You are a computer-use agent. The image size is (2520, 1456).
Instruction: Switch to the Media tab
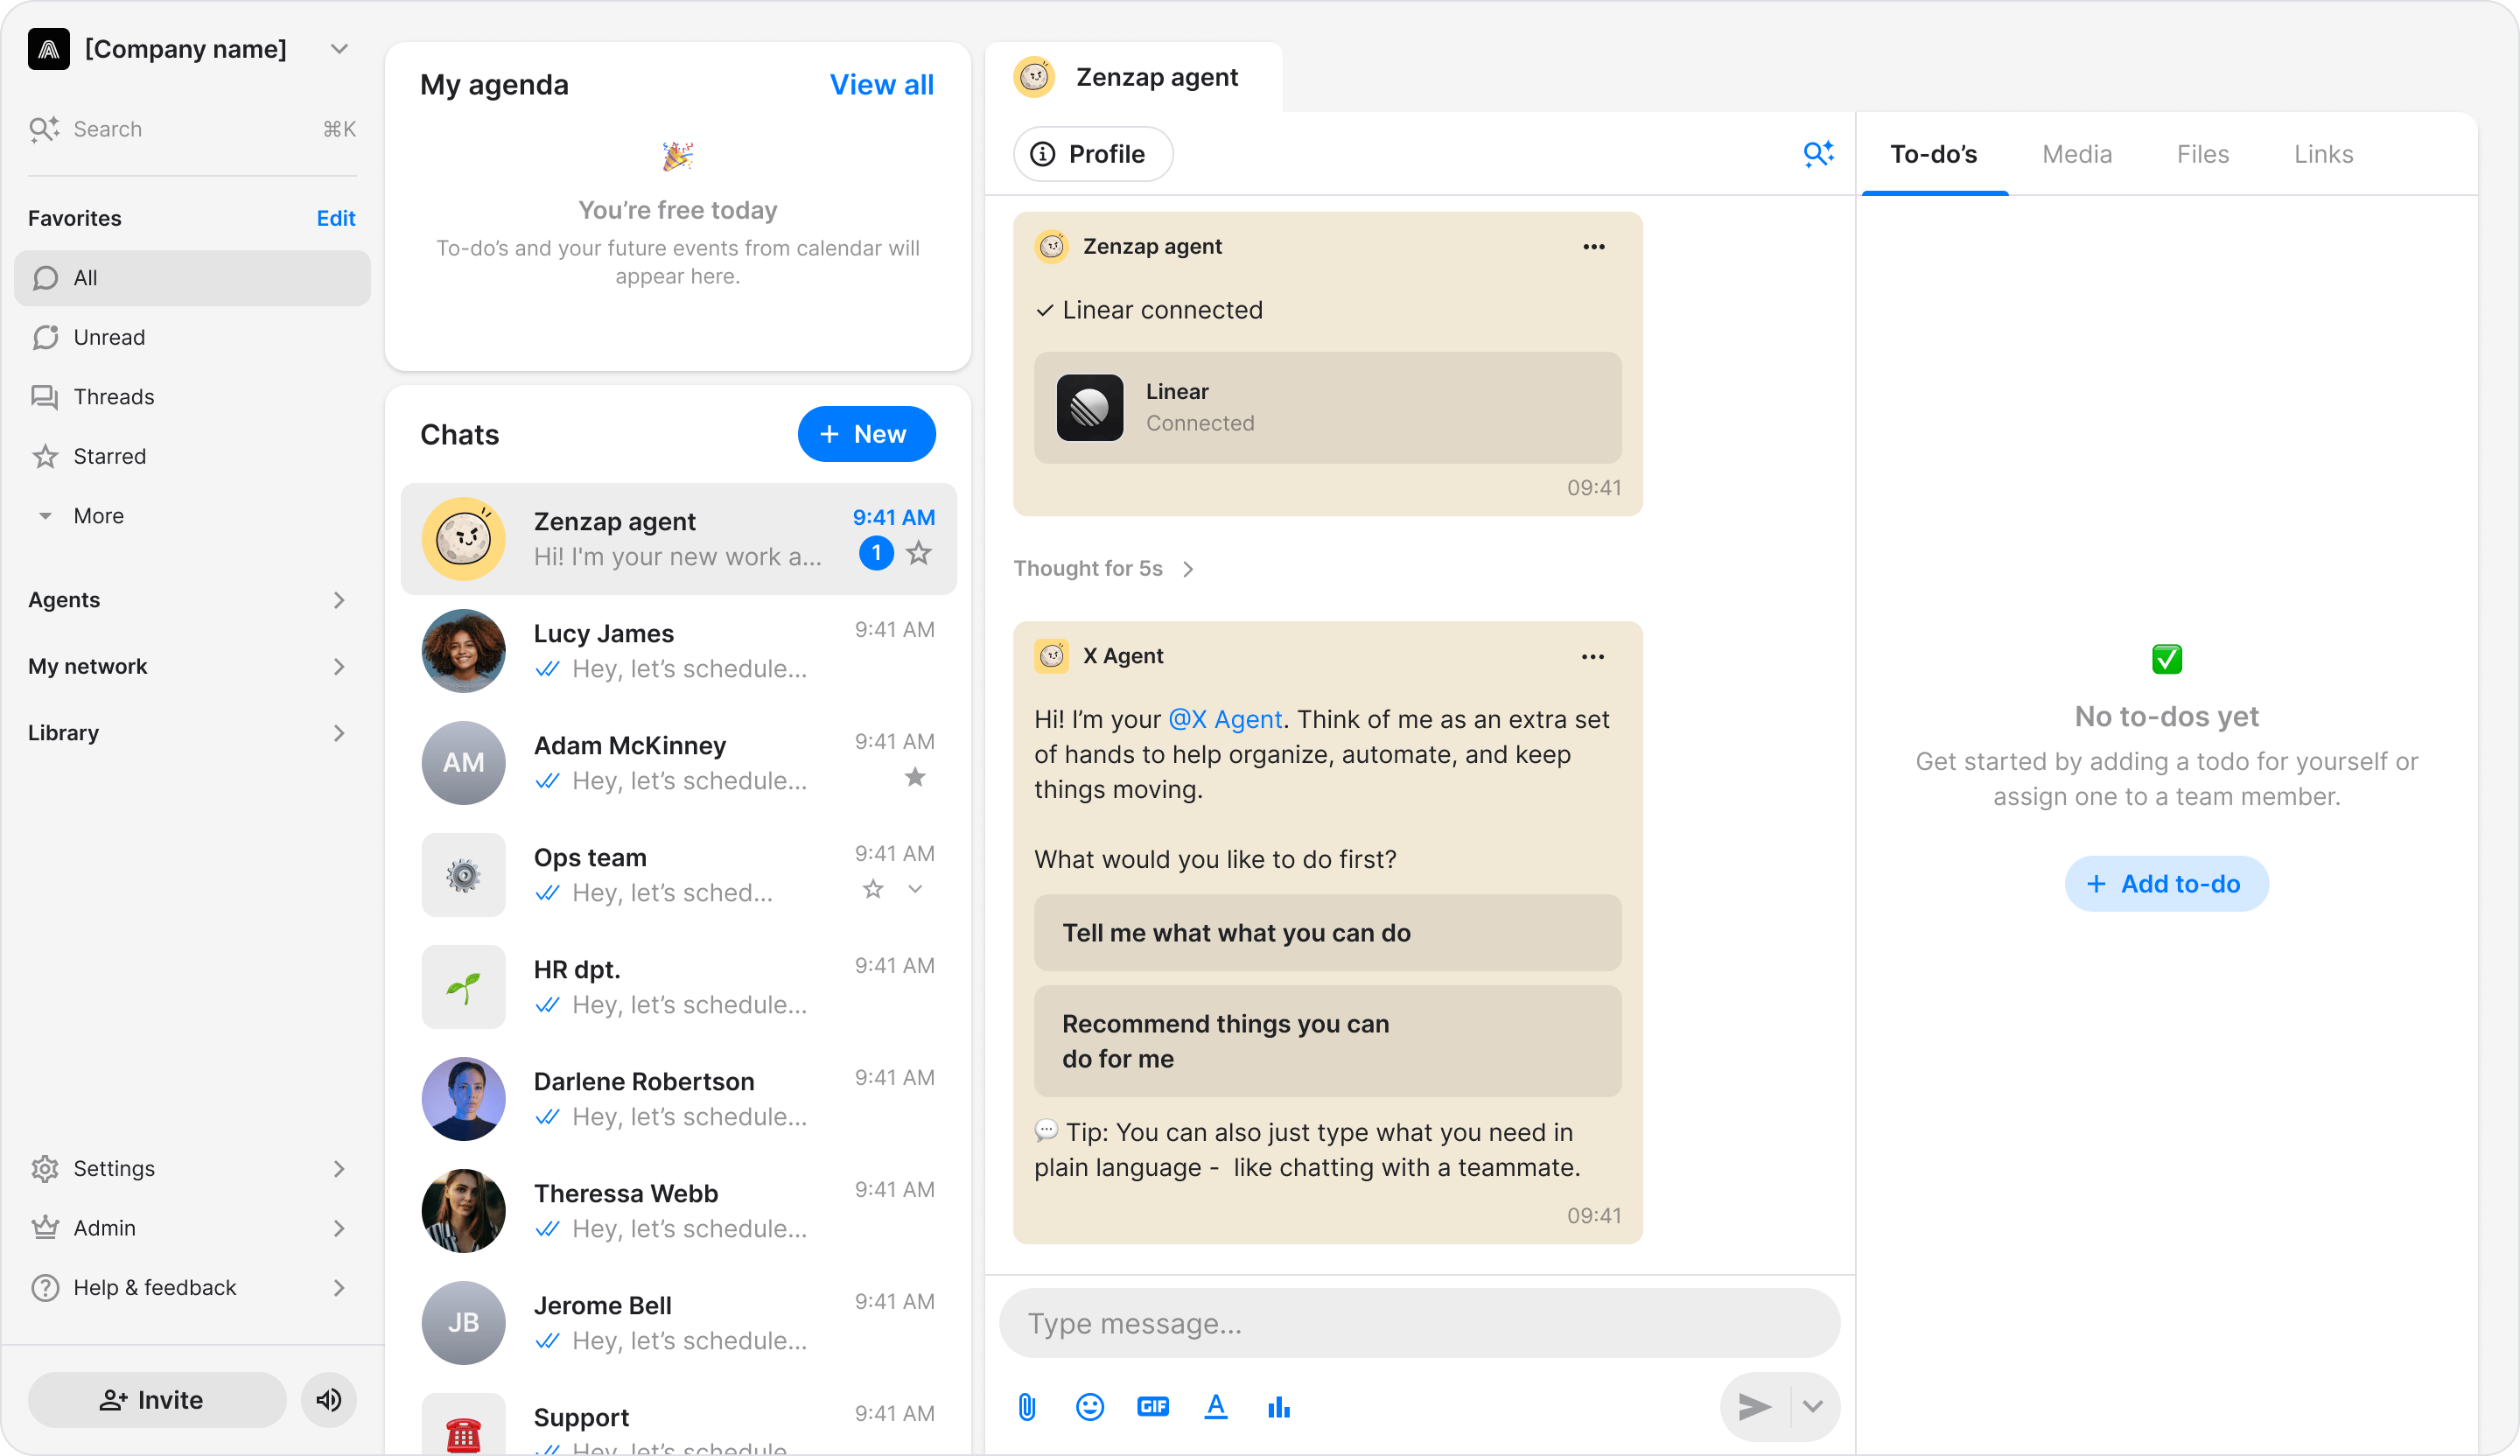coord(2077,154)
